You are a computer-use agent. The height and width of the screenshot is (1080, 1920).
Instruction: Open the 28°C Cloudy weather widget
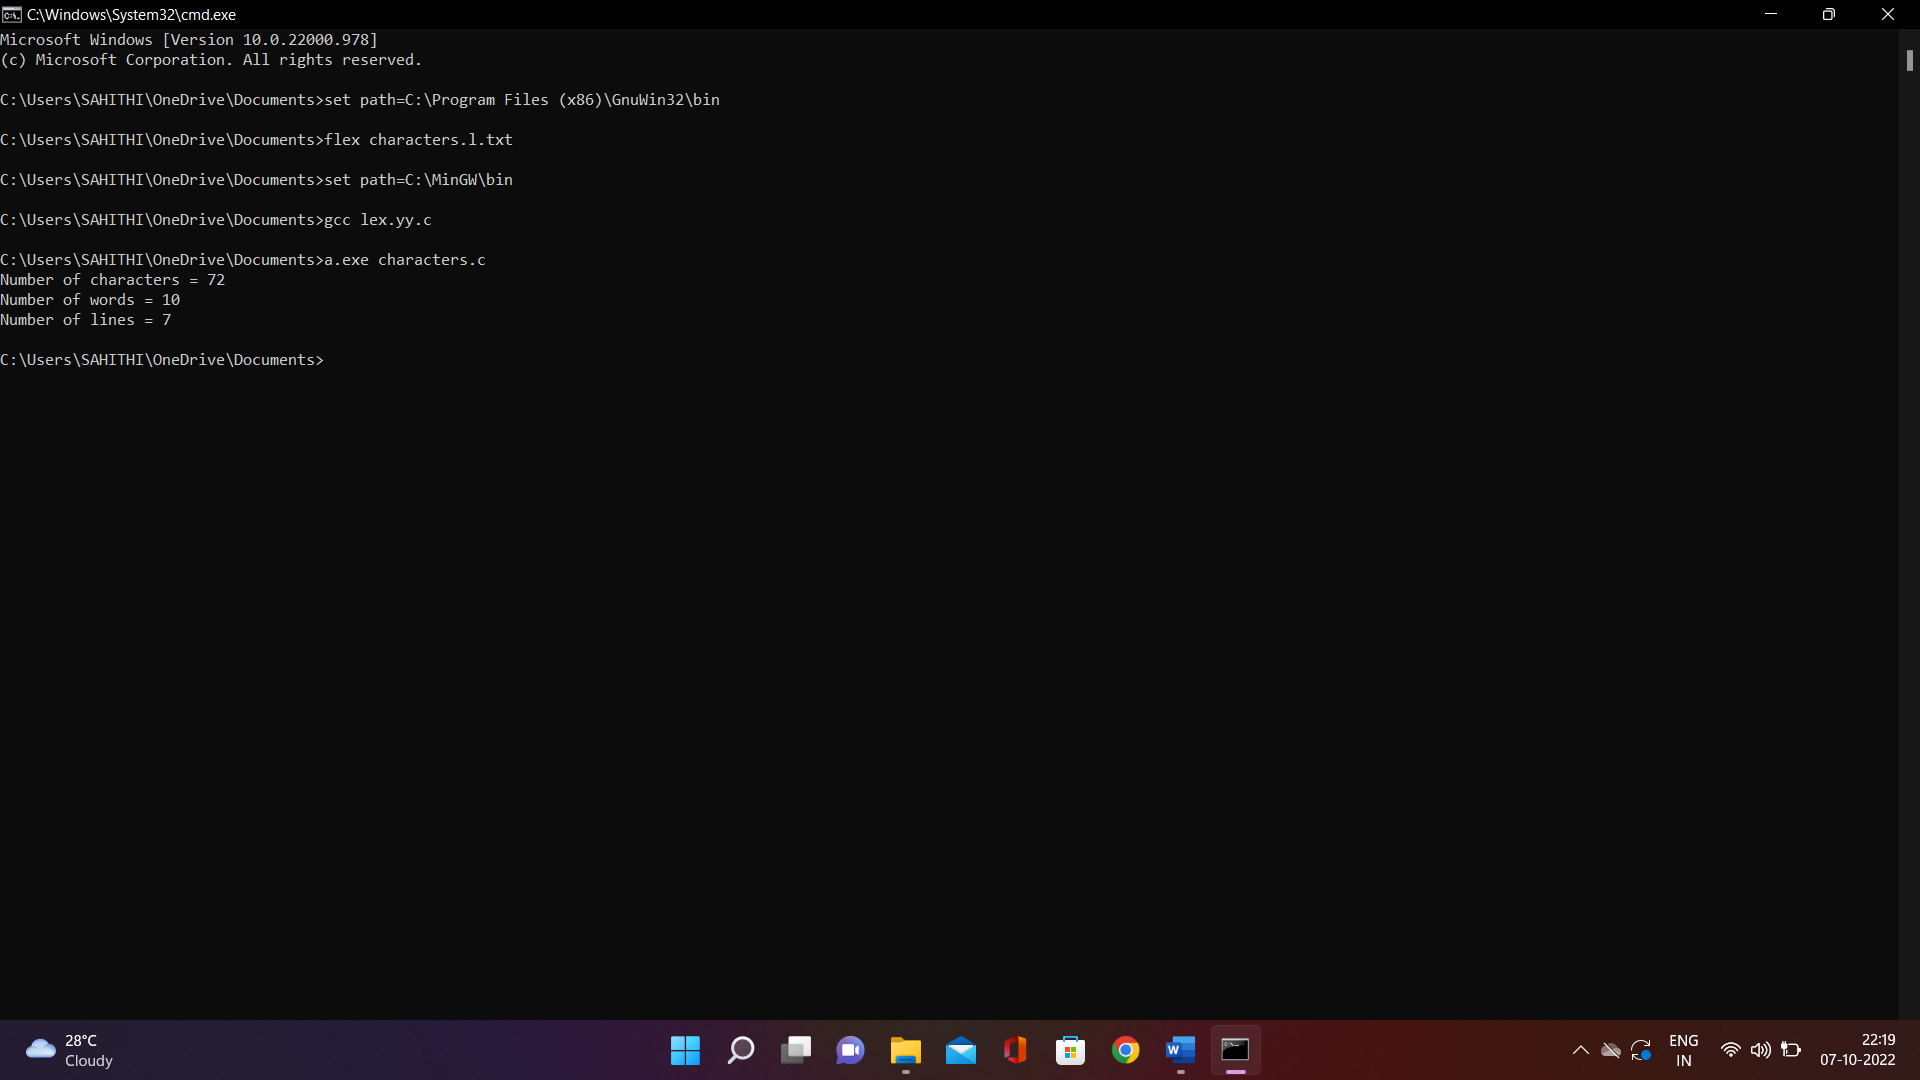click(70, 1050)
